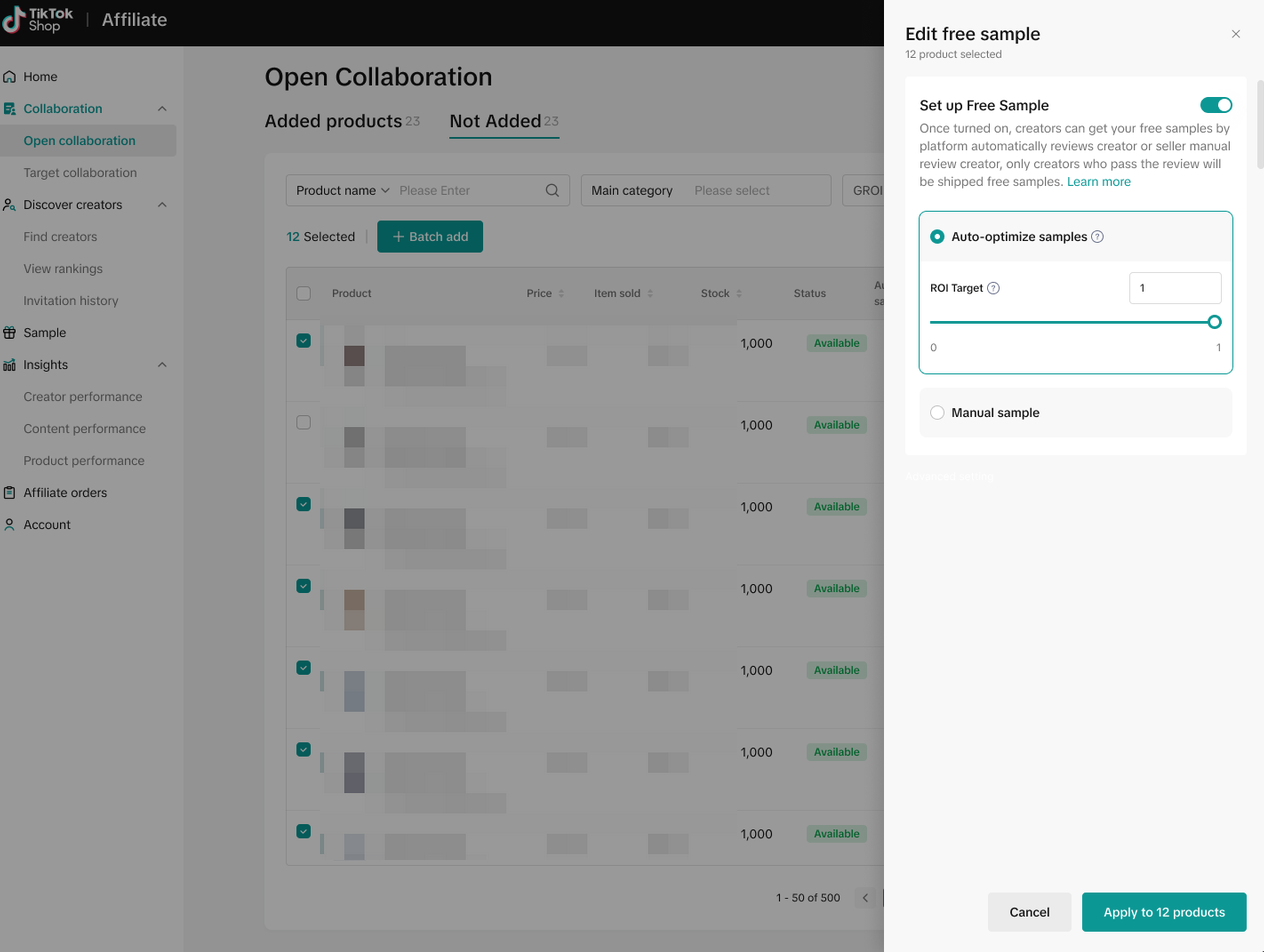Click the ROI Target info icon

pos(993,288)
